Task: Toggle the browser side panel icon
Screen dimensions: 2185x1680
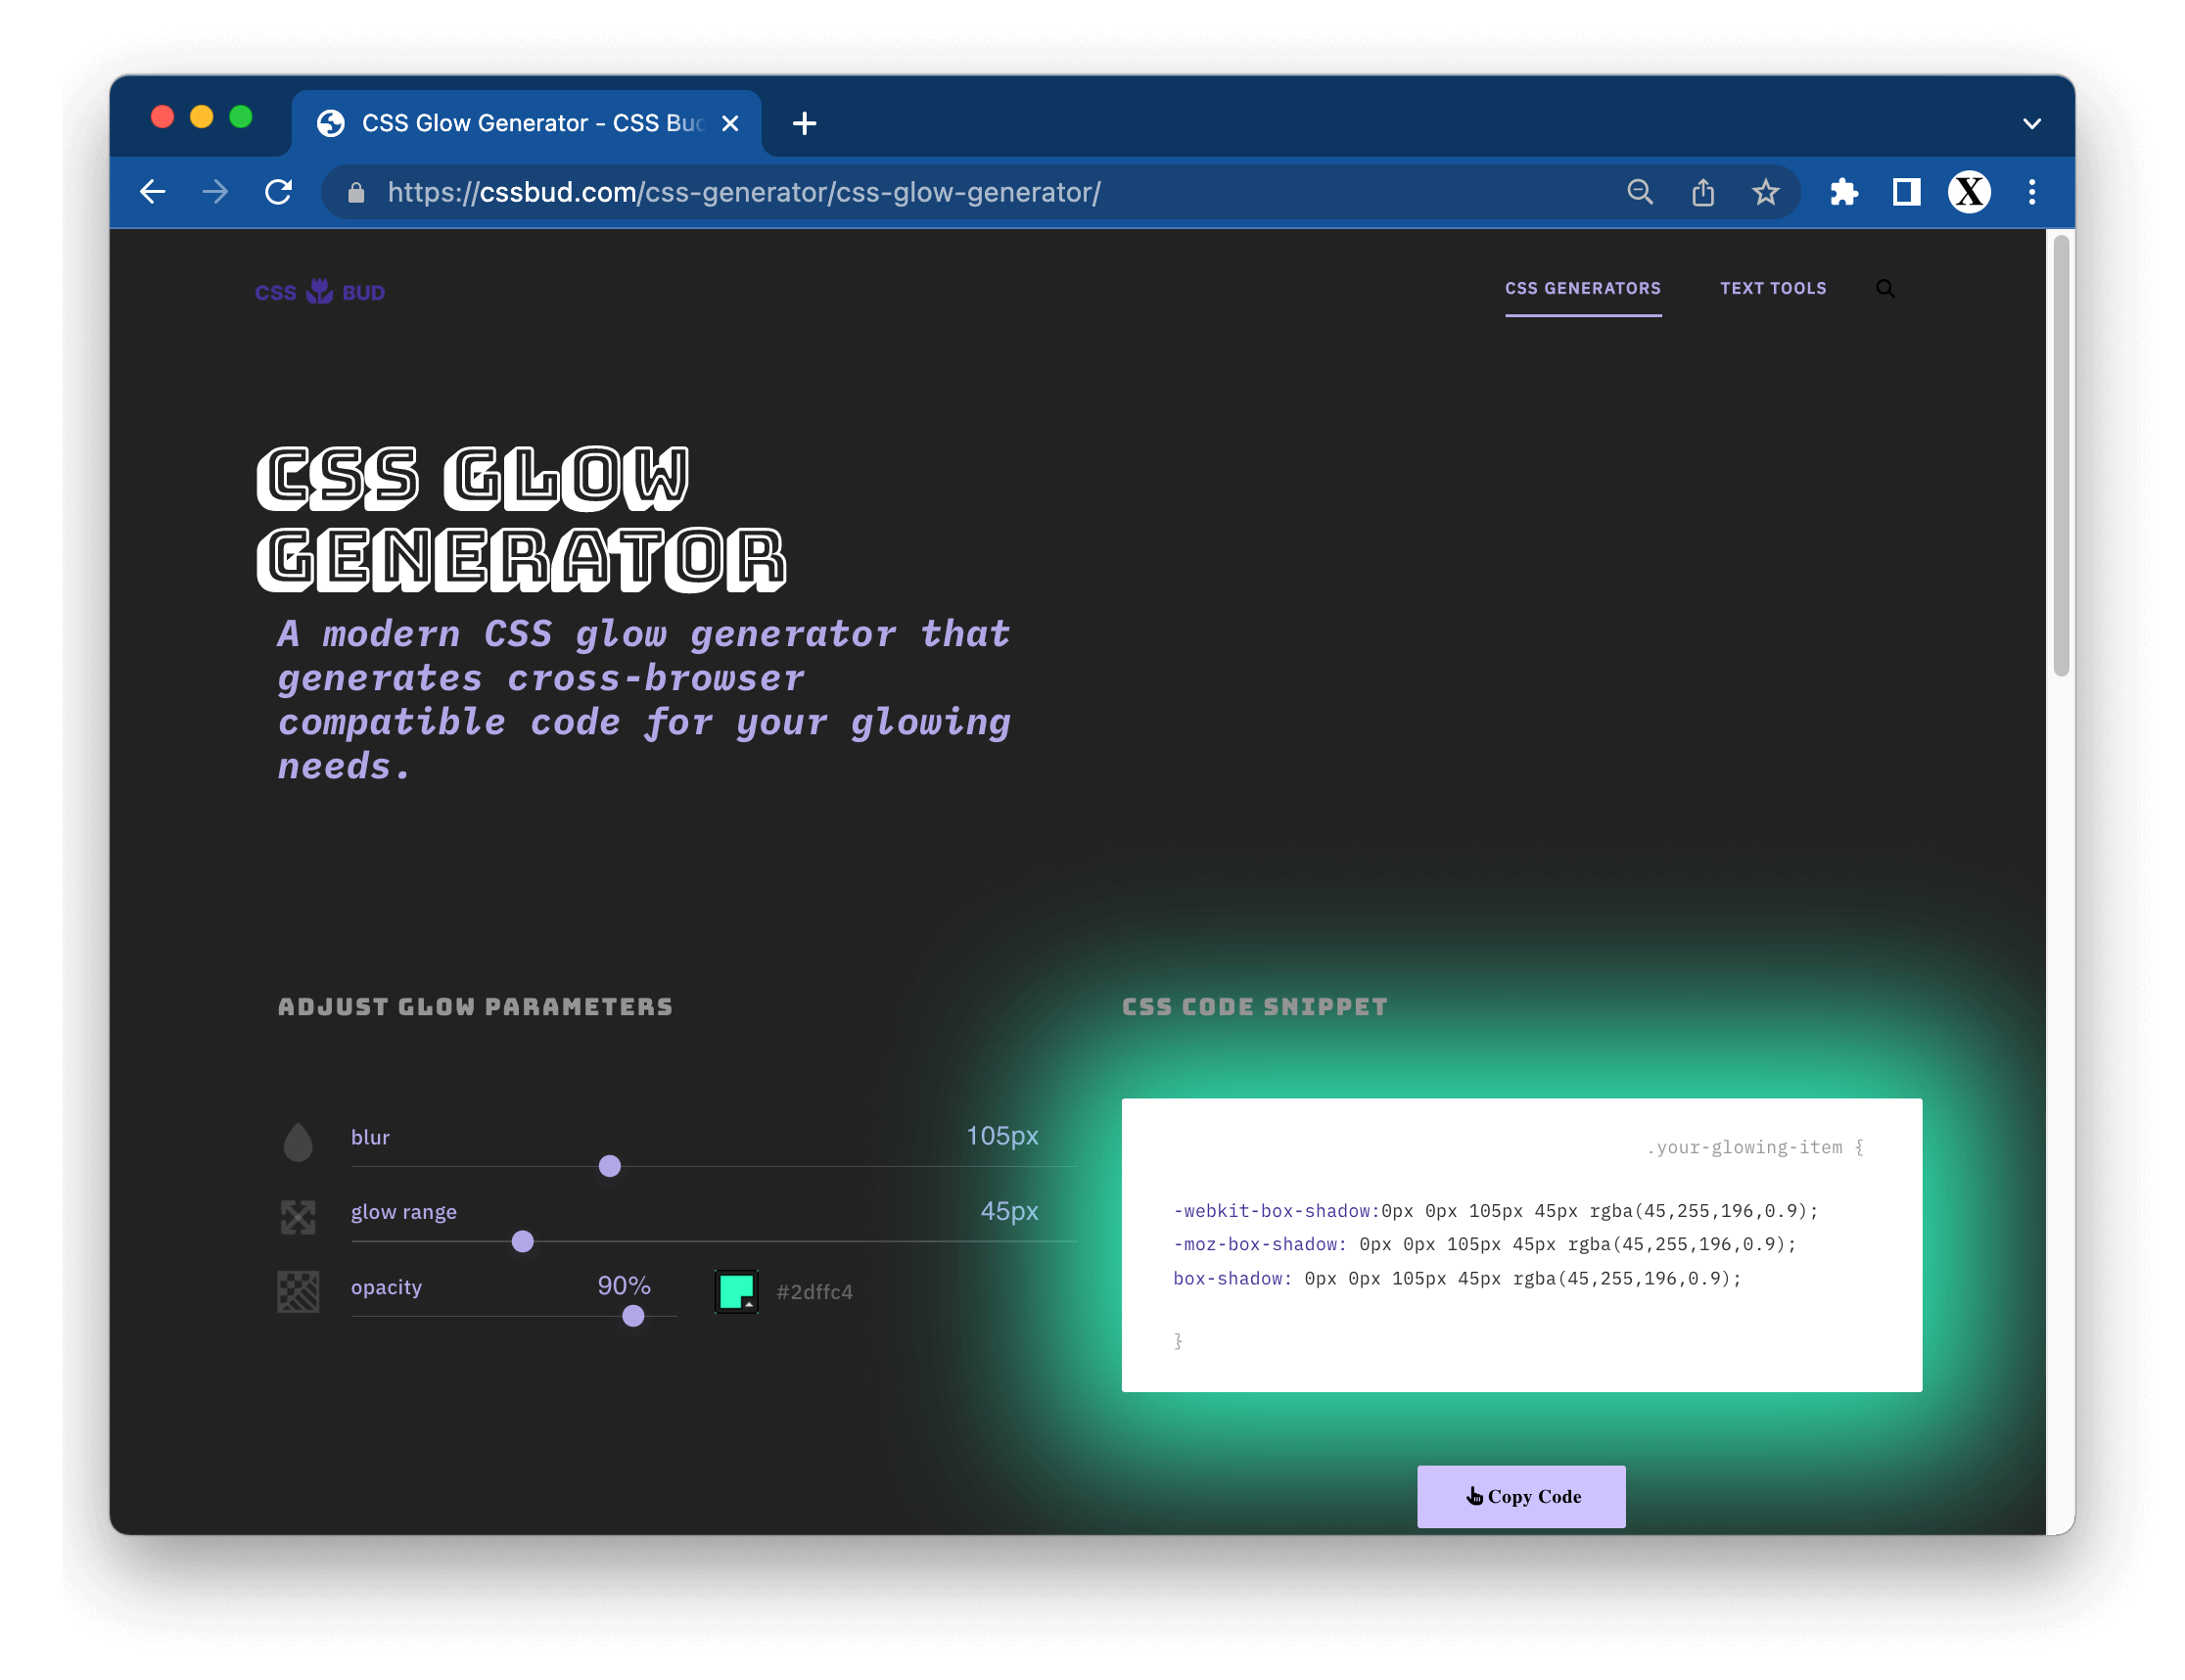Action: 1906,192
